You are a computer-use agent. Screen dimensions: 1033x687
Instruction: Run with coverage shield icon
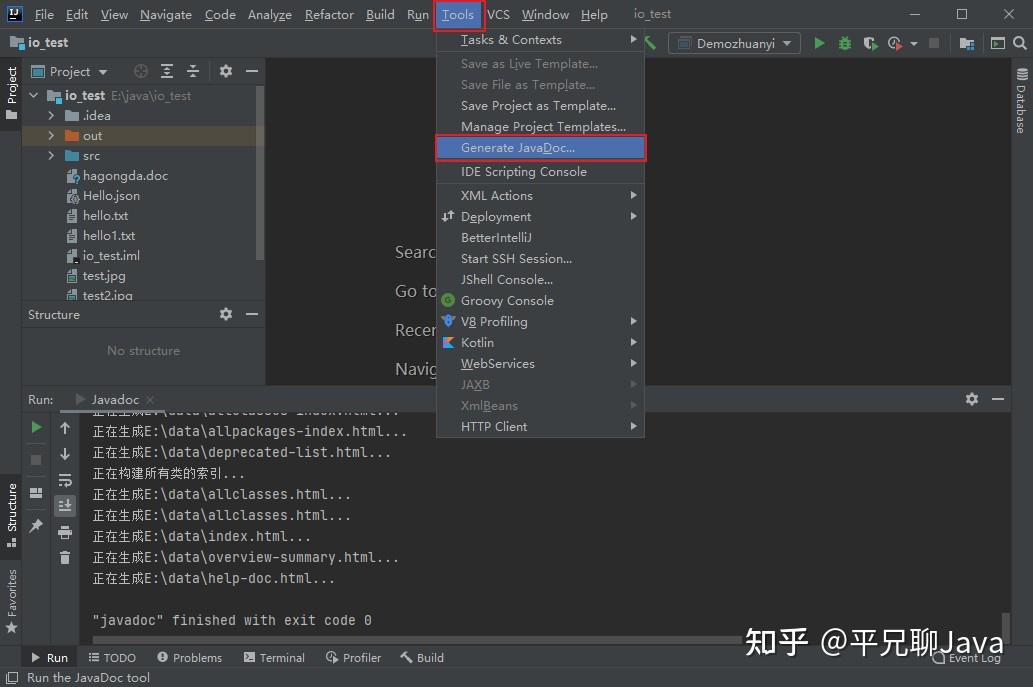click(870, 43)
